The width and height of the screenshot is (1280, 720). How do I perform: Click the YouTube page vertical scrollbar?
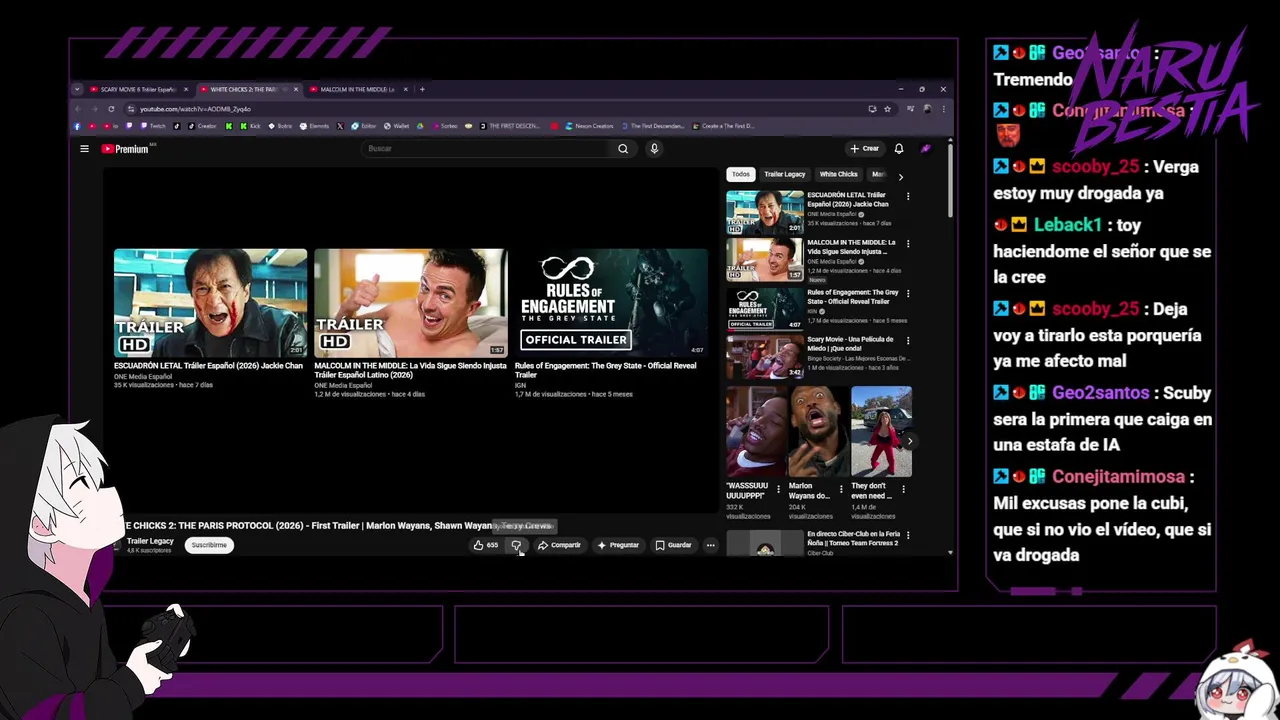(950, 180)
